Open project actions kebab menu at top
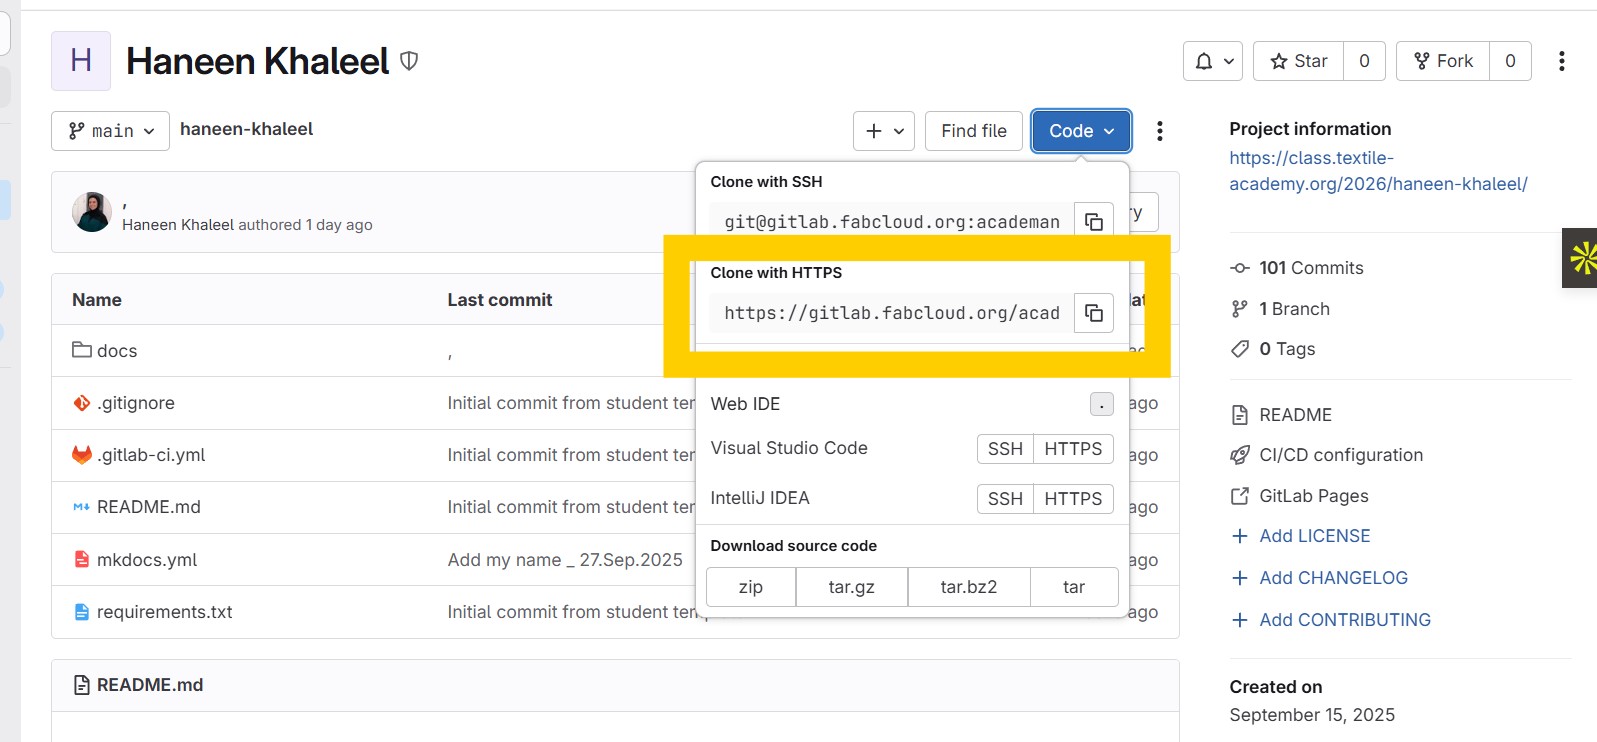This screenshot has width=1597, height=742. 1561,61
